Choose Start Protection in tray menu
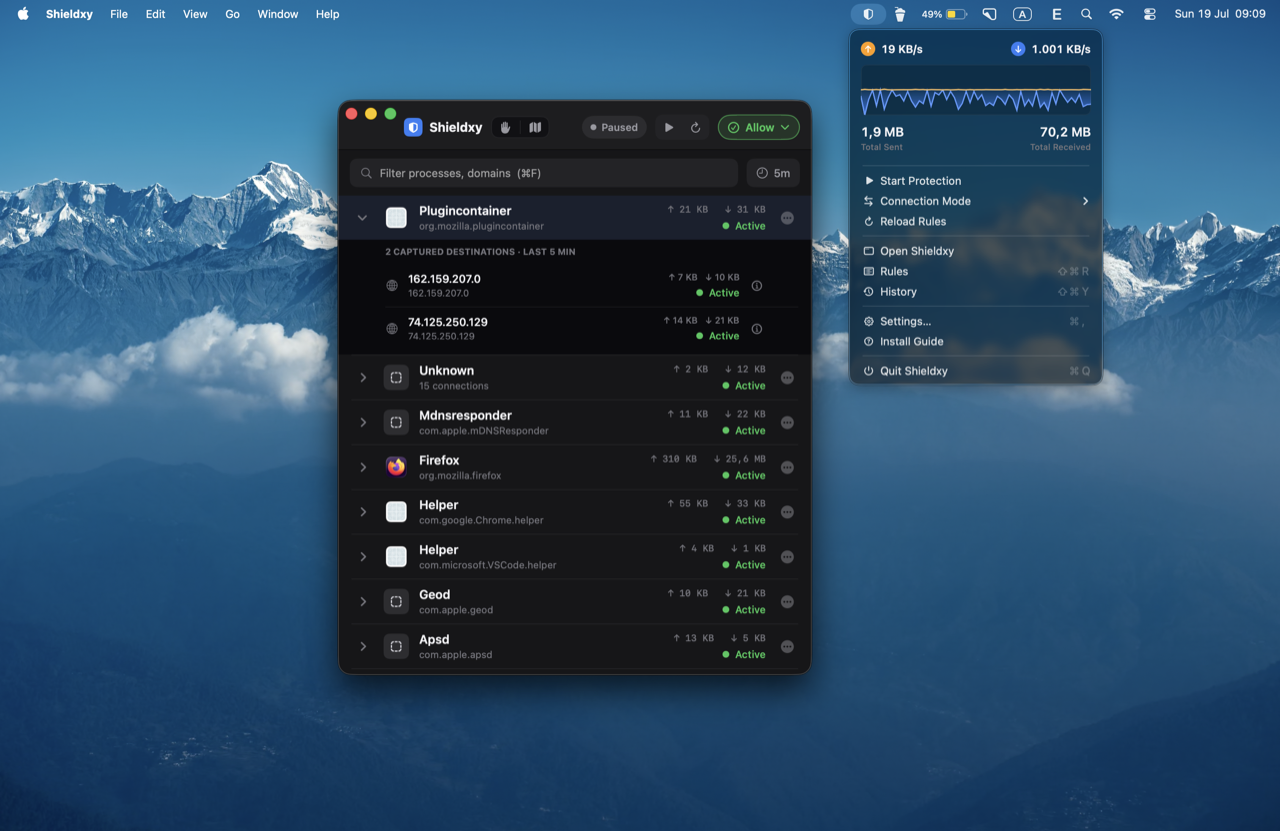This screenshot has width=1280, height=831. coord(976,181)
